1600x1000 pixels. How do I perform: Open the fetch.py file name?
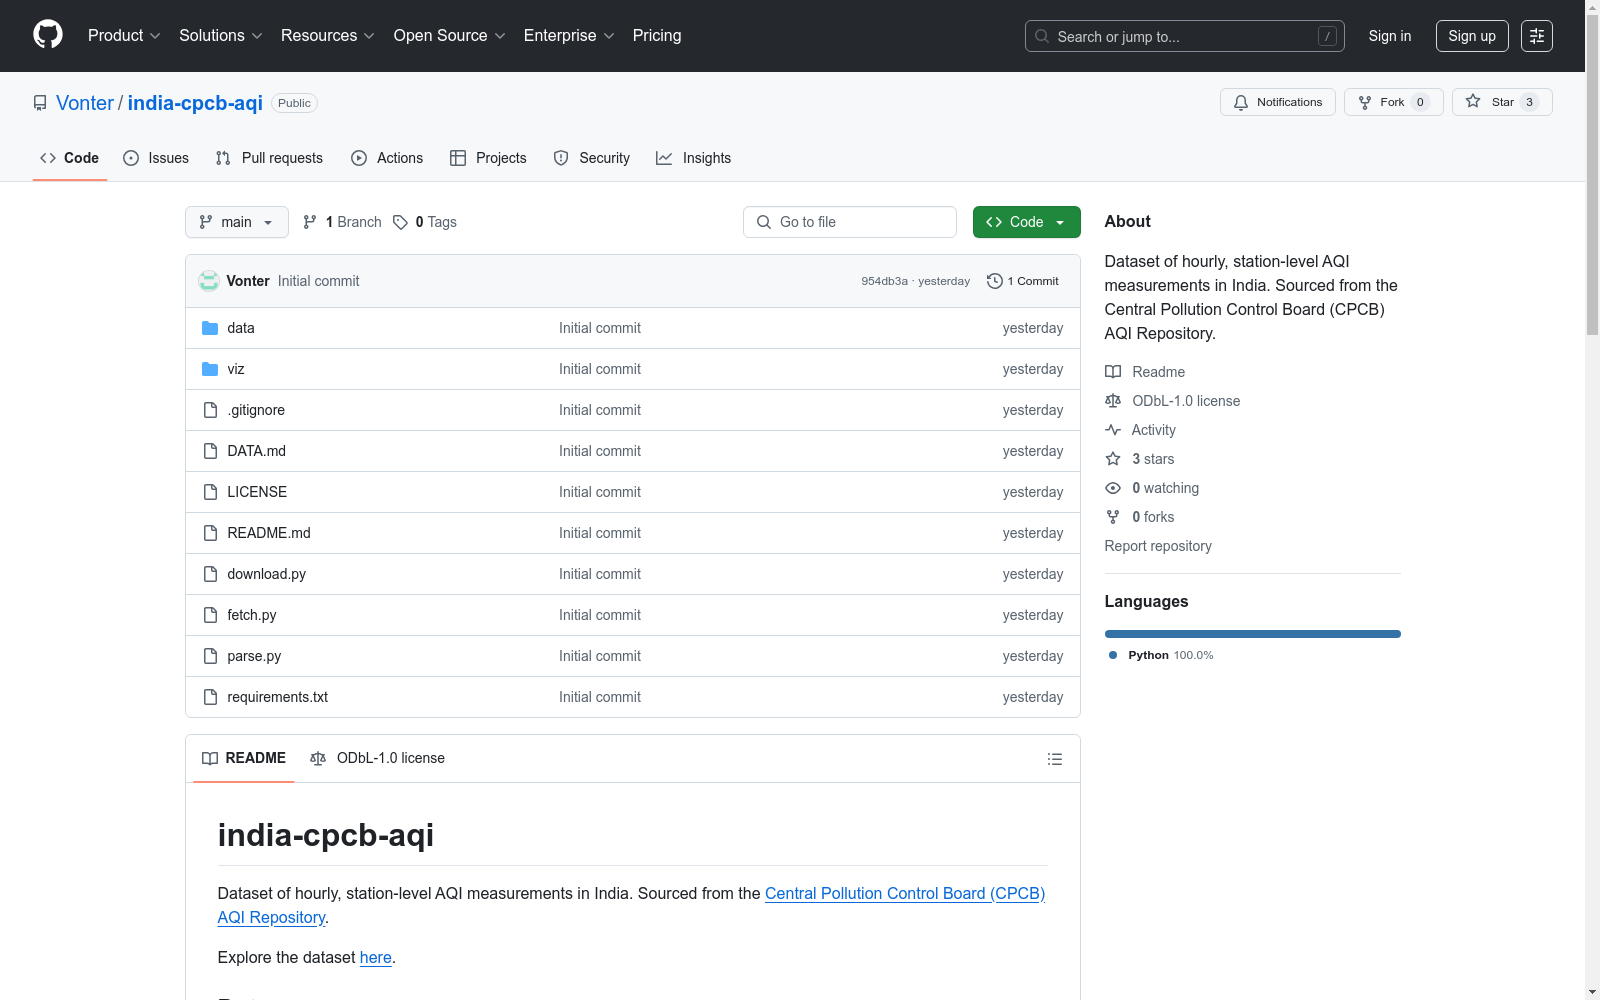point(252,615)
